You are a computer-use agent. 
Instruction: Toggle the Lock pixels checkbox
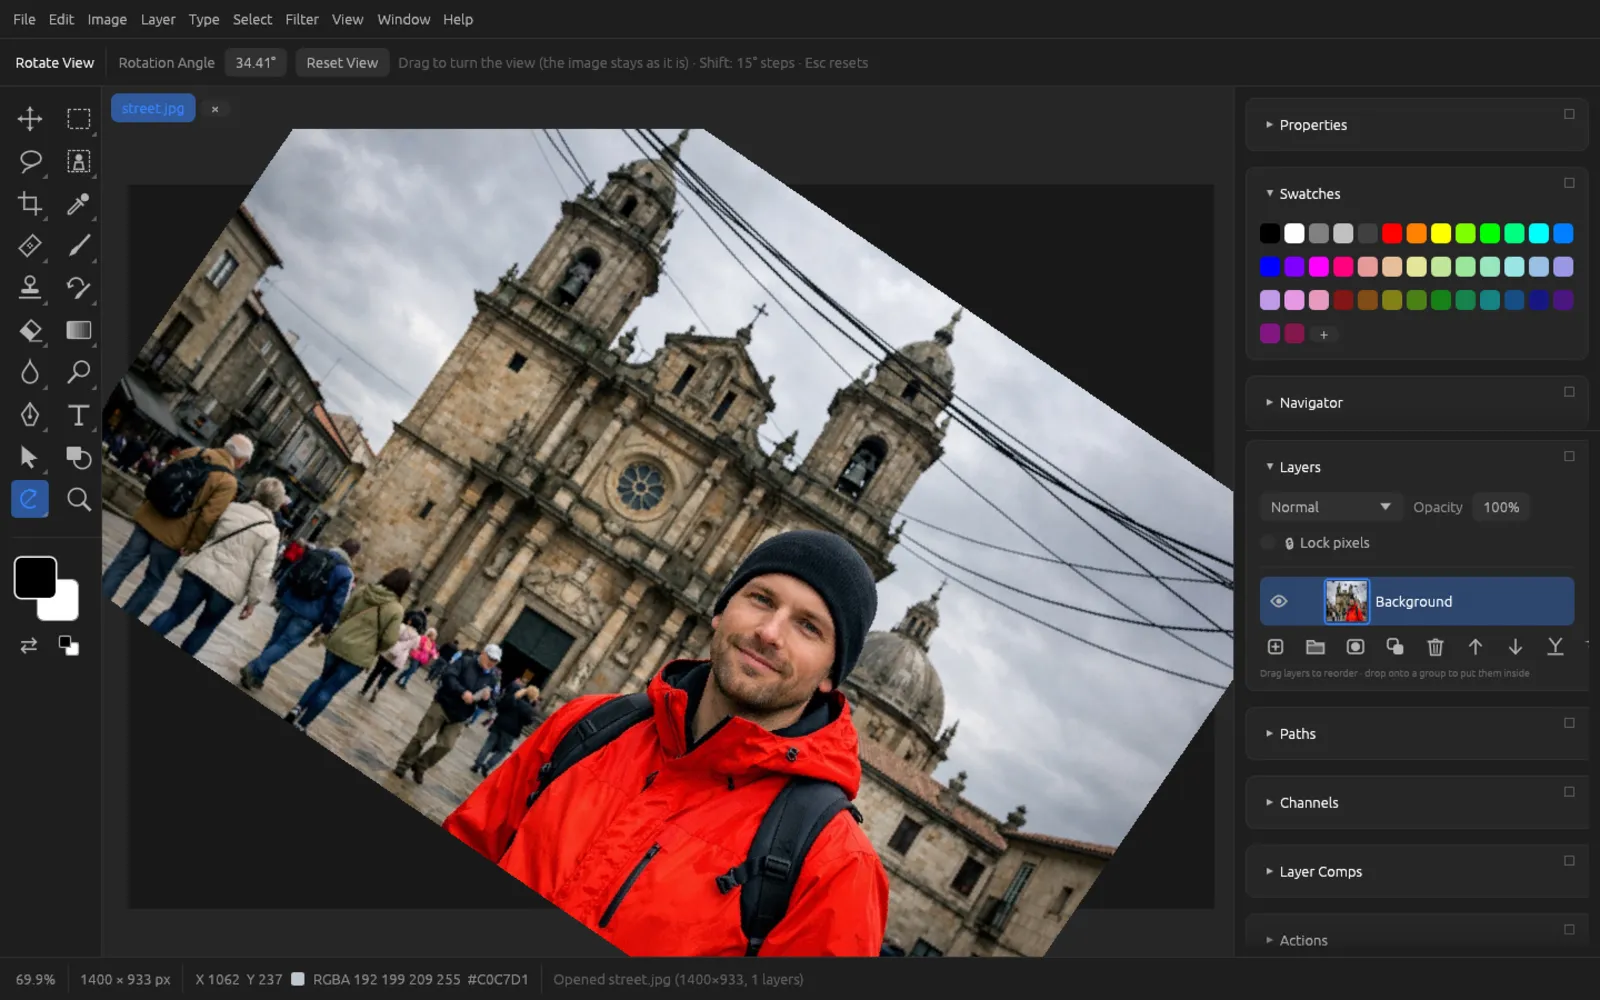[x=1268, y=543]
